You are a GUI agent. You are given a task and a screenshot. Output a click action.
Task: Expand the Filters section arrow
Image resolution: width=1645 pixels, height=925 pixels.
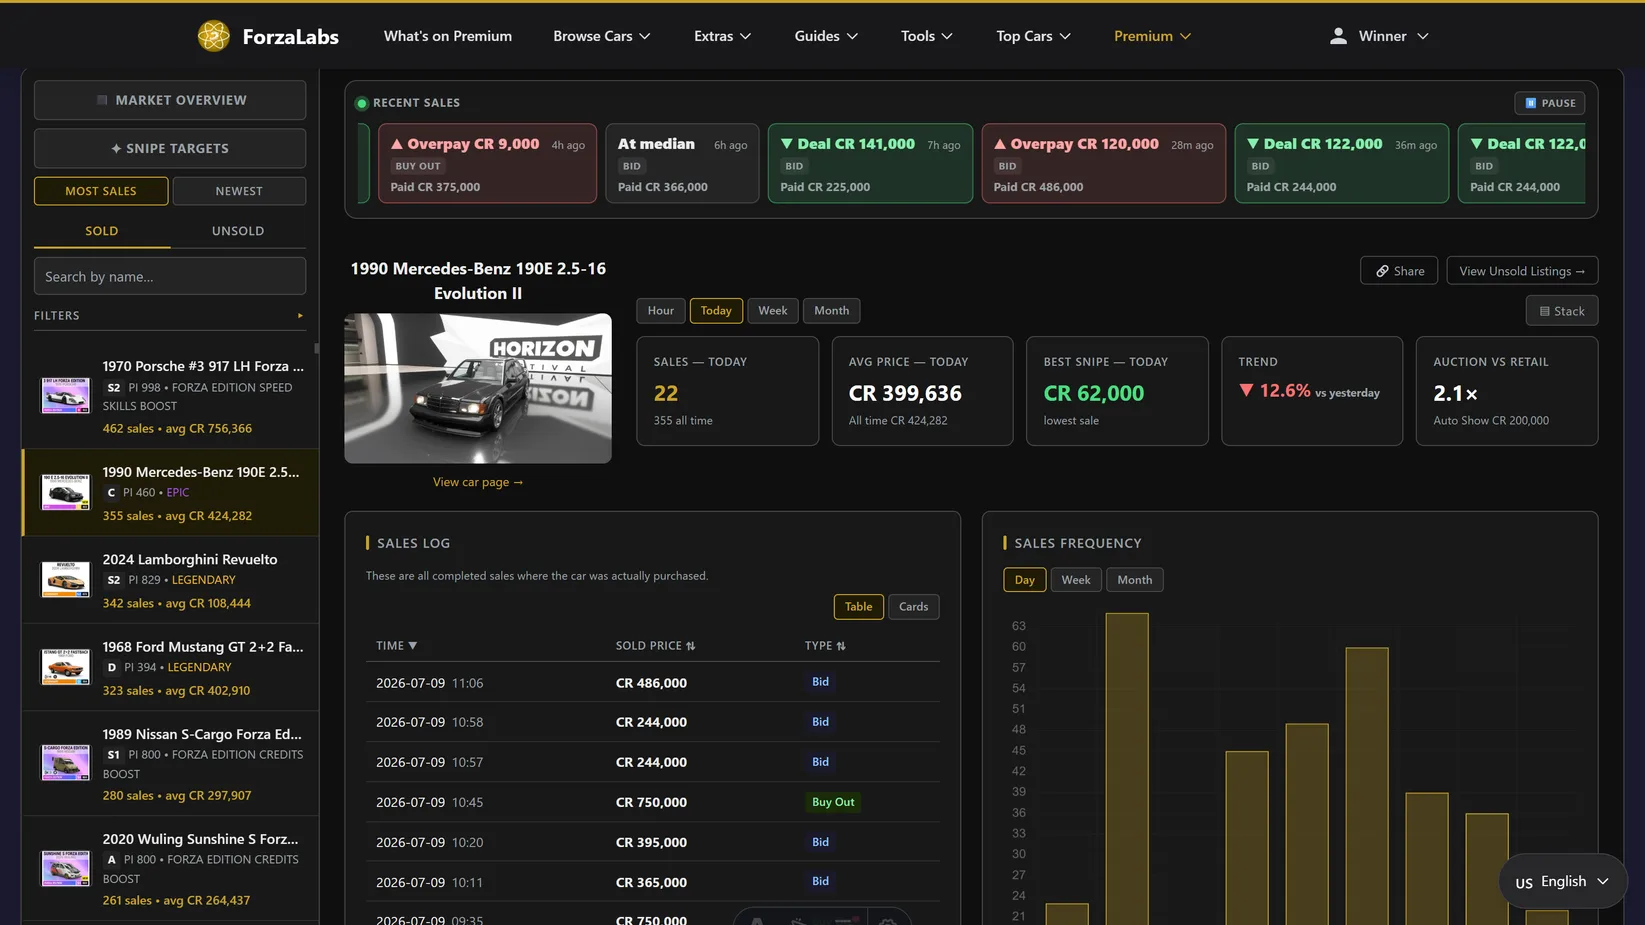tap(300, 316)
